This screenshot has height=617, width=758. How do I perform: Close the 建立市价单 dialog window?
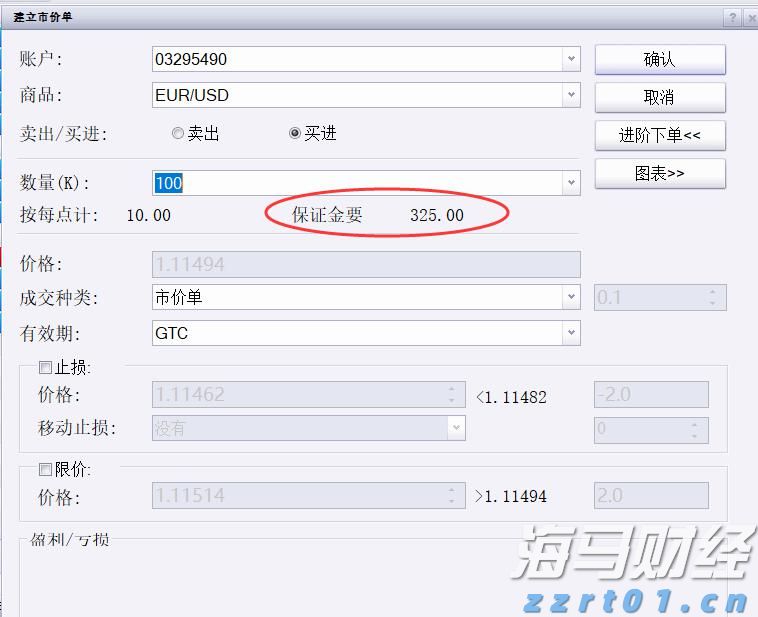click(752, 17)
